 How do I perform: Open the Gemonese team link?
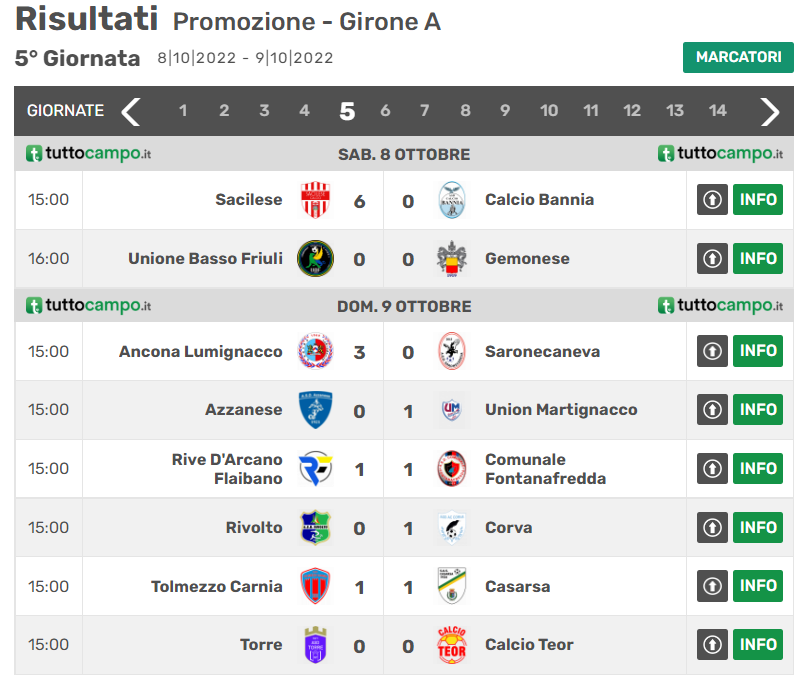pyautogui.click(x=527, y=258)
